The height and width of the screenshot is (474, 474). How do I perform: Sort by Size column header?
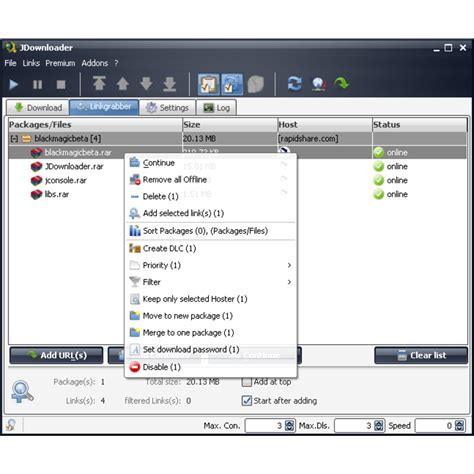230,125
